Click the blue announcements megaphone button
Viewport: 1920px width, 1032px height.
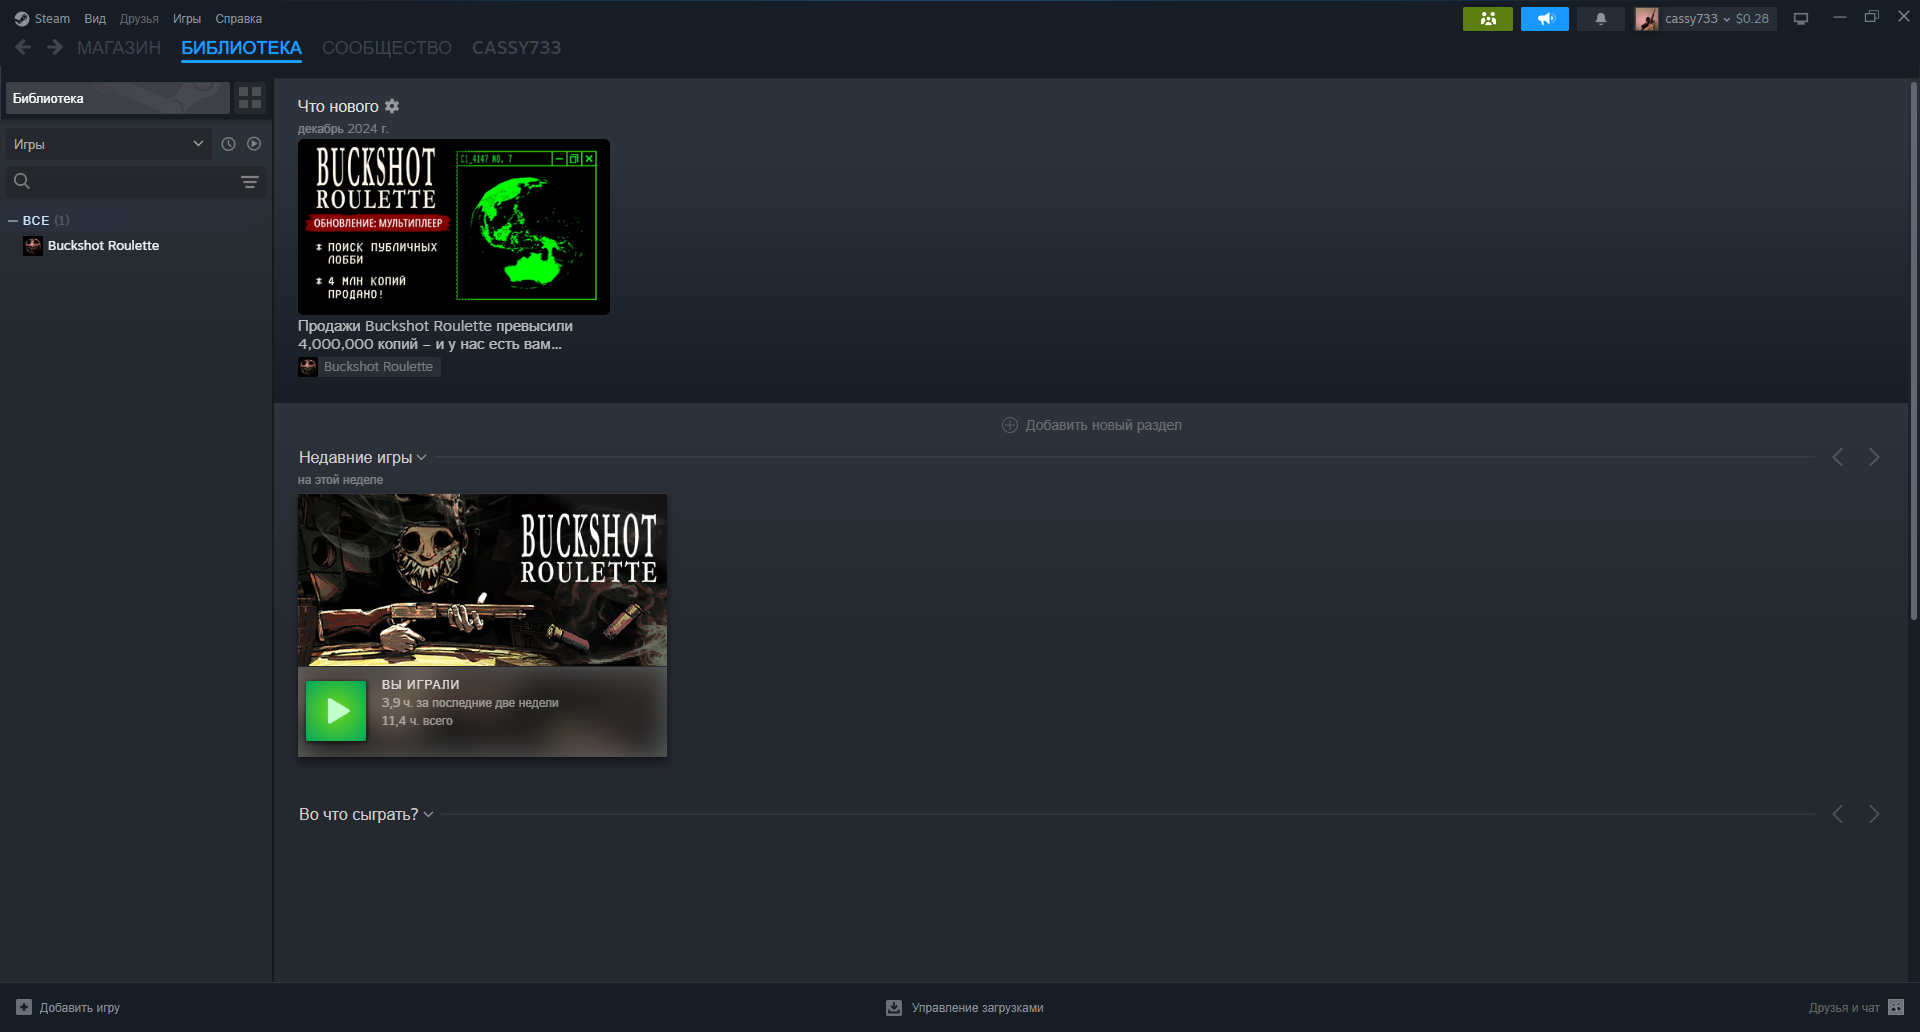click(x=1545, y=18)
